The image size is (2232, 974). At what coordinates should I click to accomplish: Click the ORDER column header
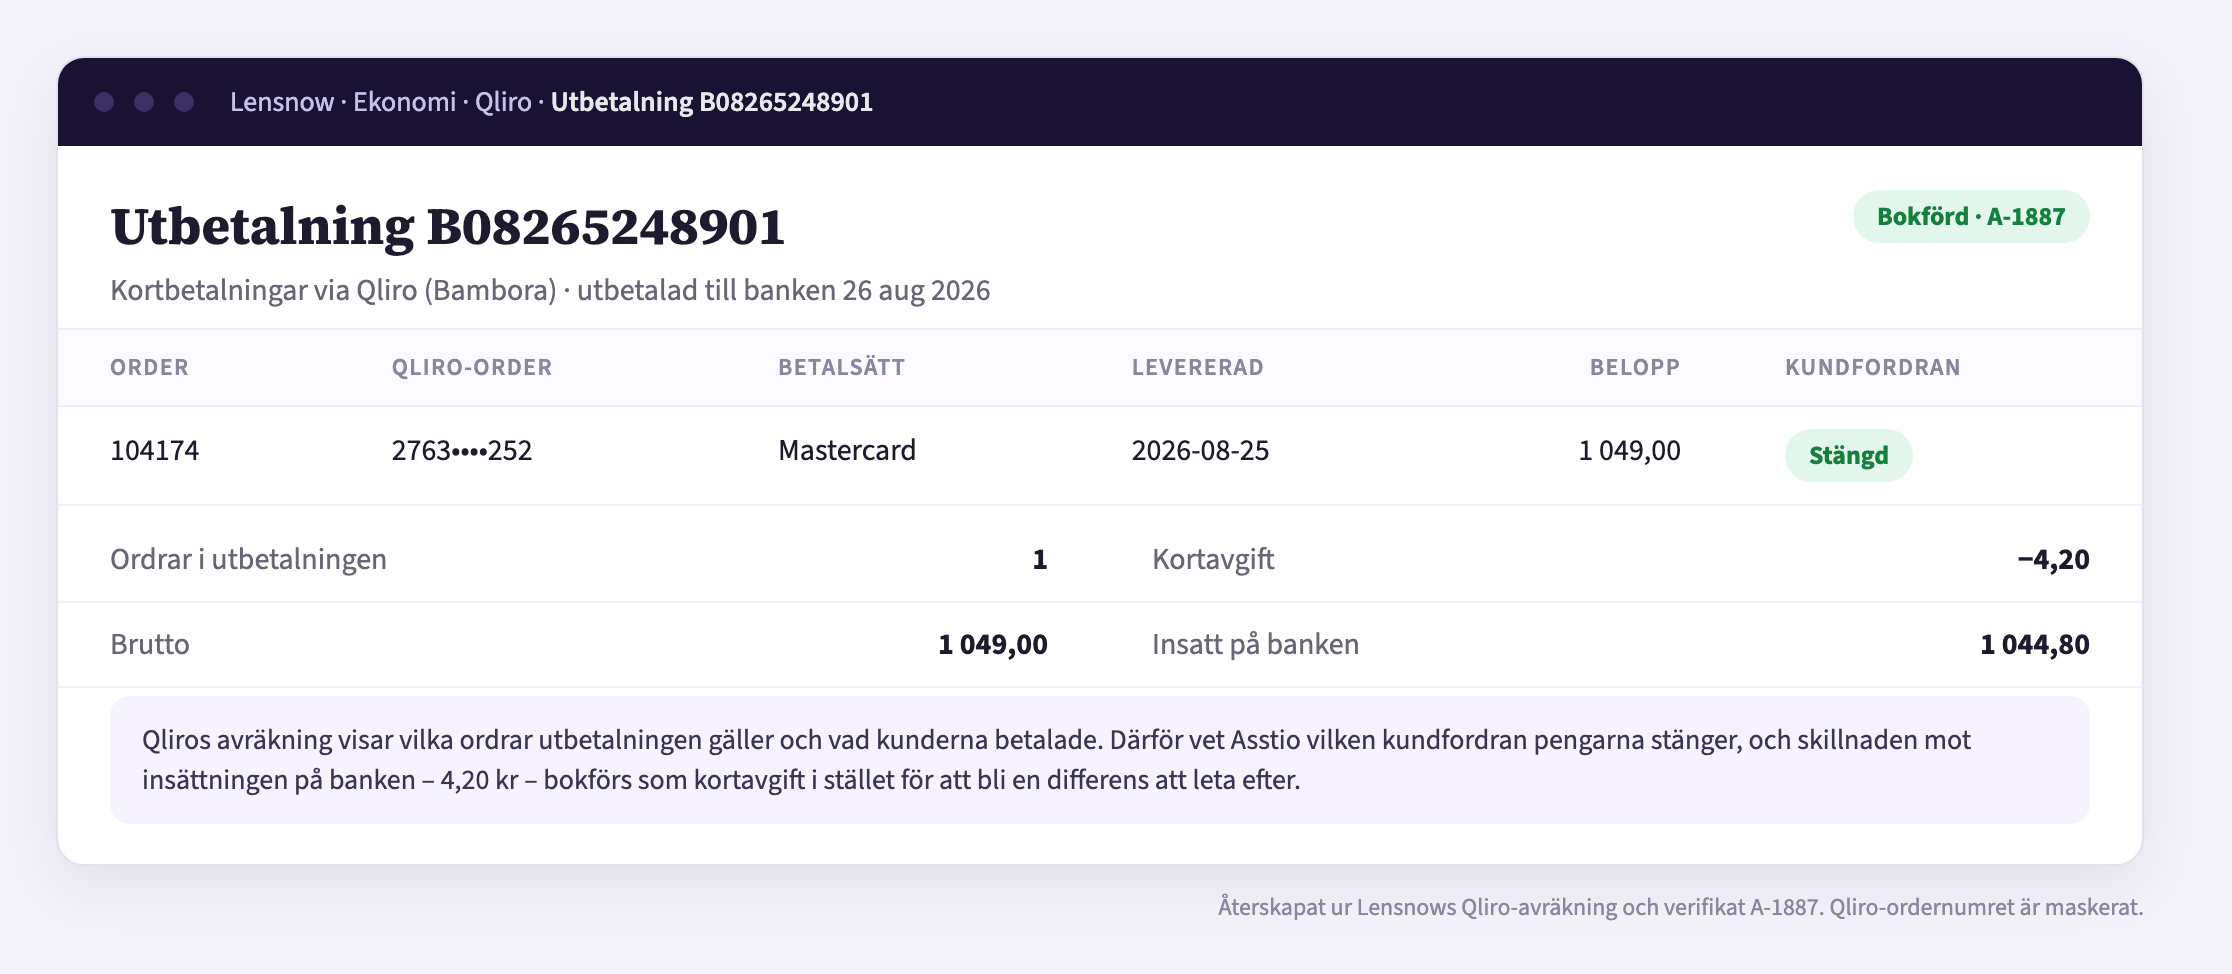149,367
